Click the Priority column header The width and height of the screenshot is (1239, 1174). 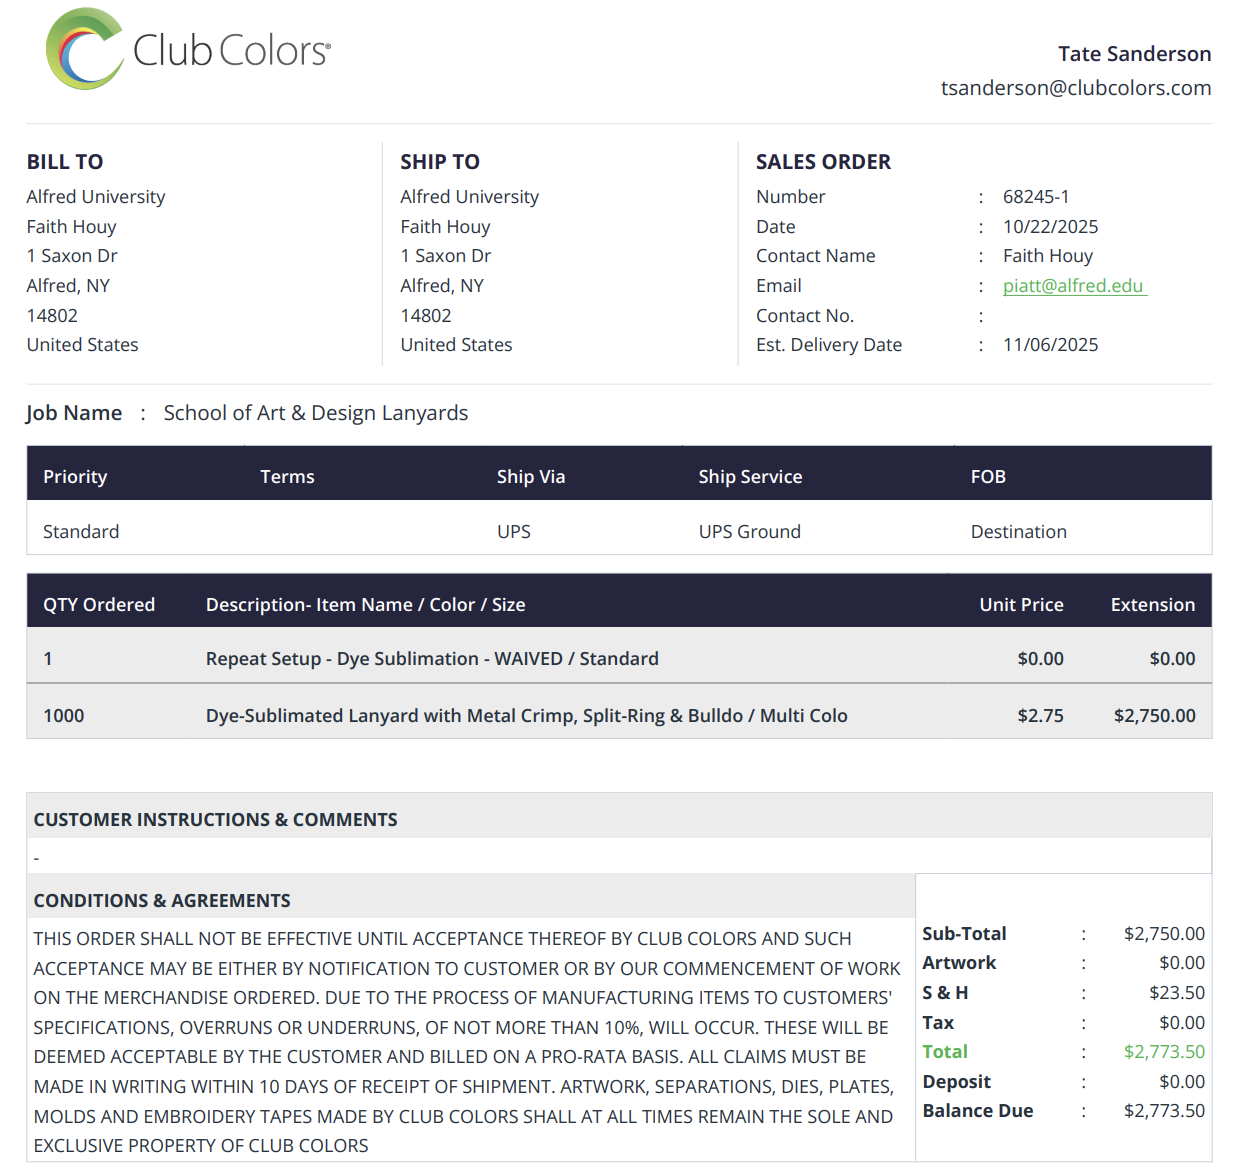(75, 477)
